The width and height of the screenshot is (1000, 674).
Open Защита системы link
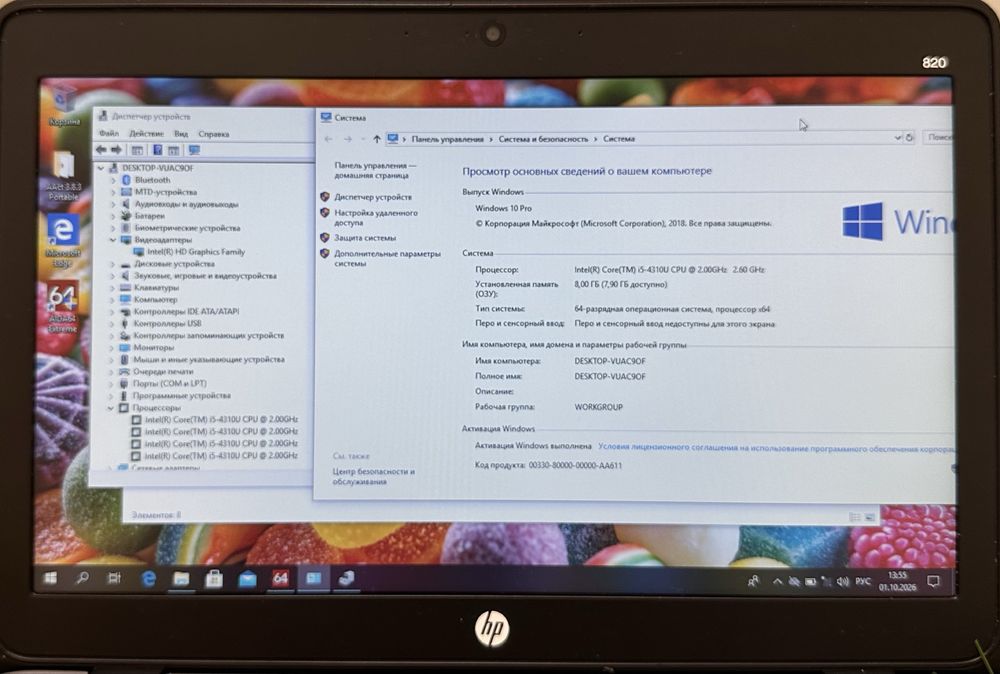click(x=365, y=238)
